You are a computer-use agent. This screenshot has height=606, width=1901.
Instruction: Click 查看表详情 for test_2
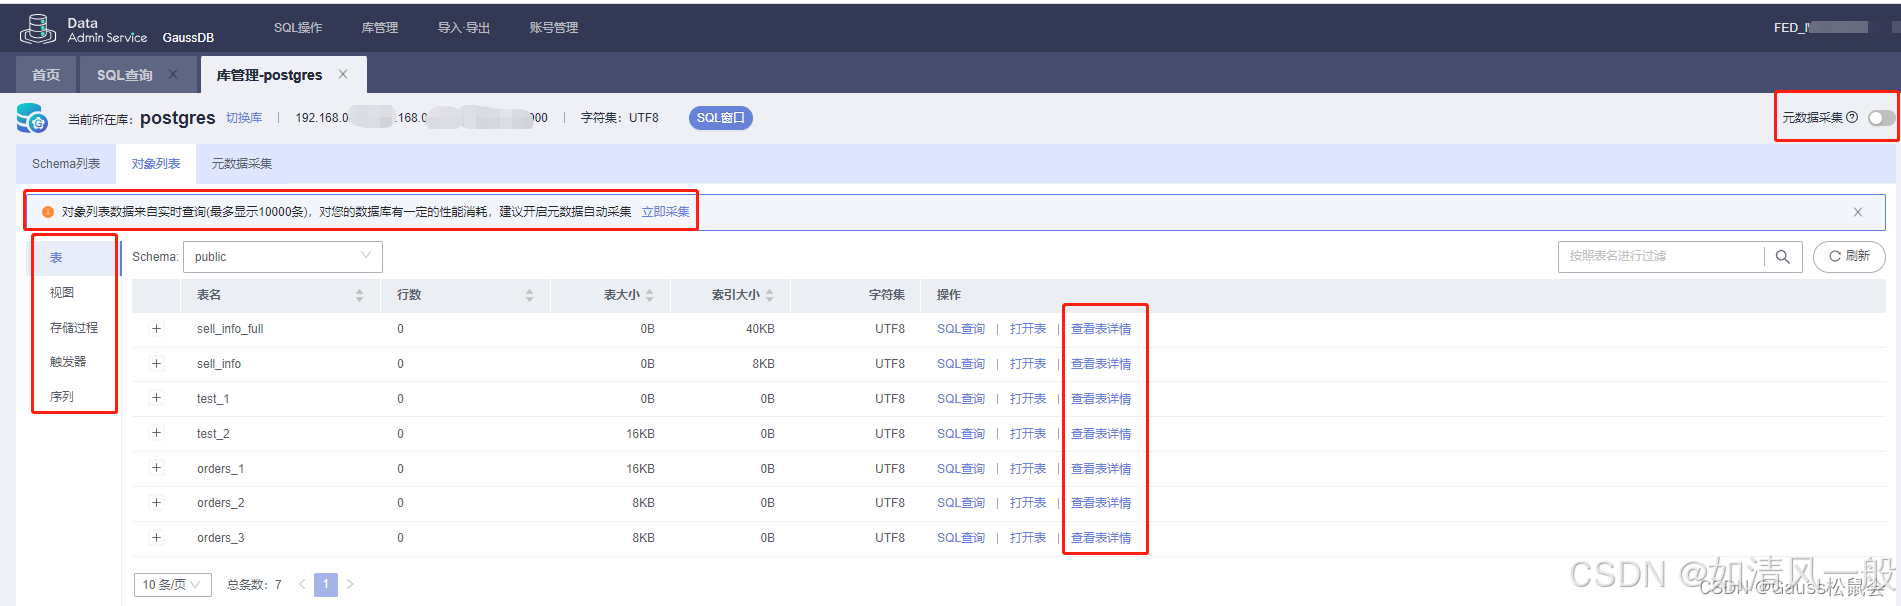point(1100,434)
